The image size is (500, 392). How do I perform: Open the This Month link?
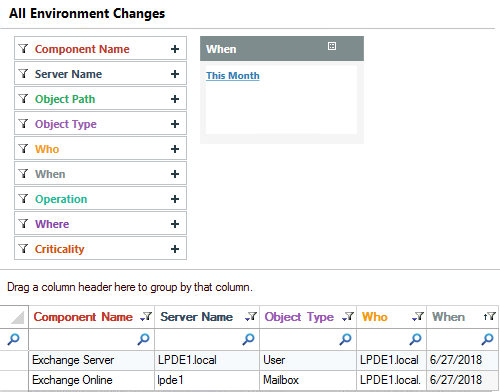(x=233, y=76)
